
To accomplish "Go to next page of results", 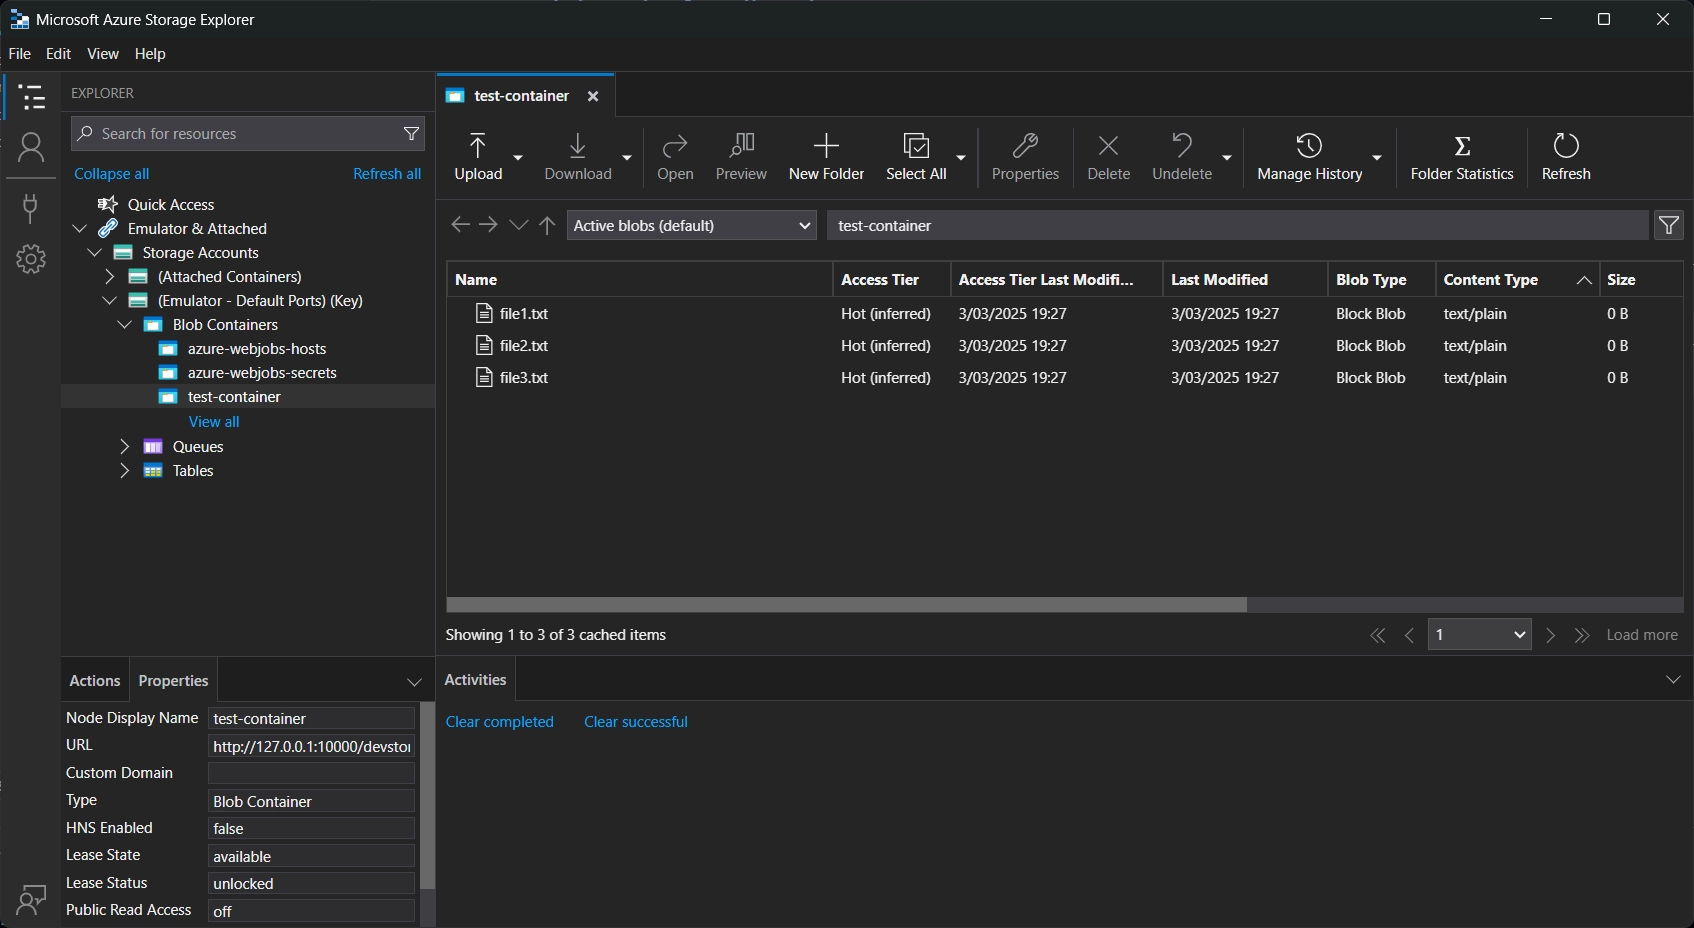I will tap(1551, 635).
